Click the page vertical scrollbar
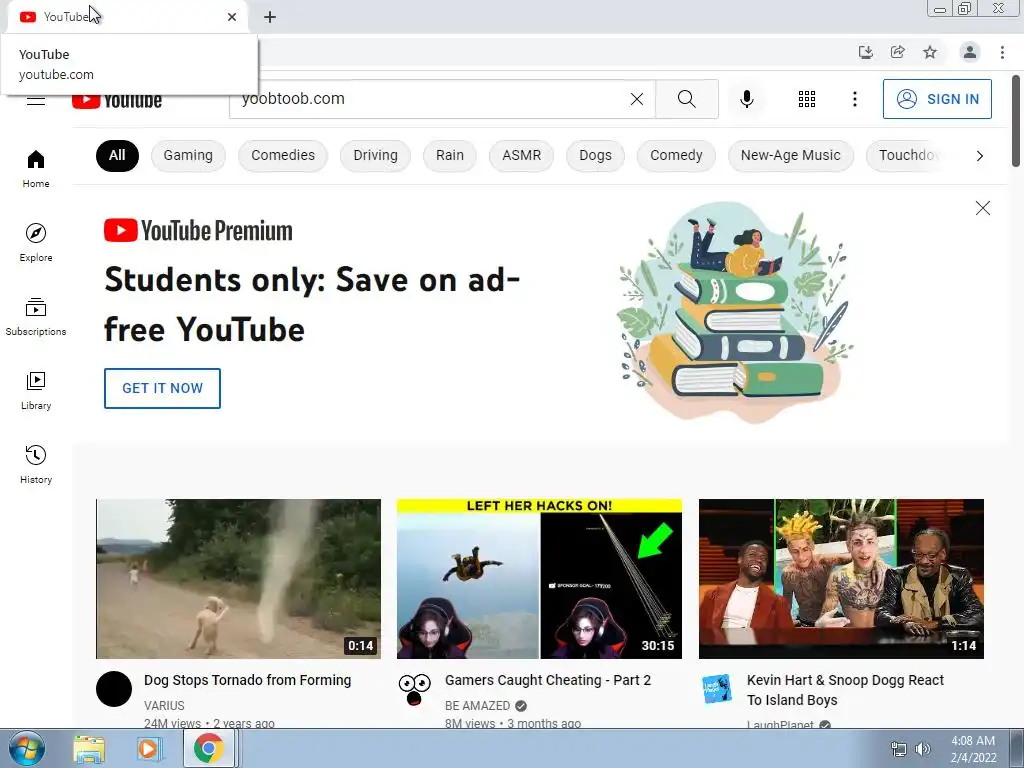The height and width of the screenshot is (768, 1024). [x=1016, y=121]
